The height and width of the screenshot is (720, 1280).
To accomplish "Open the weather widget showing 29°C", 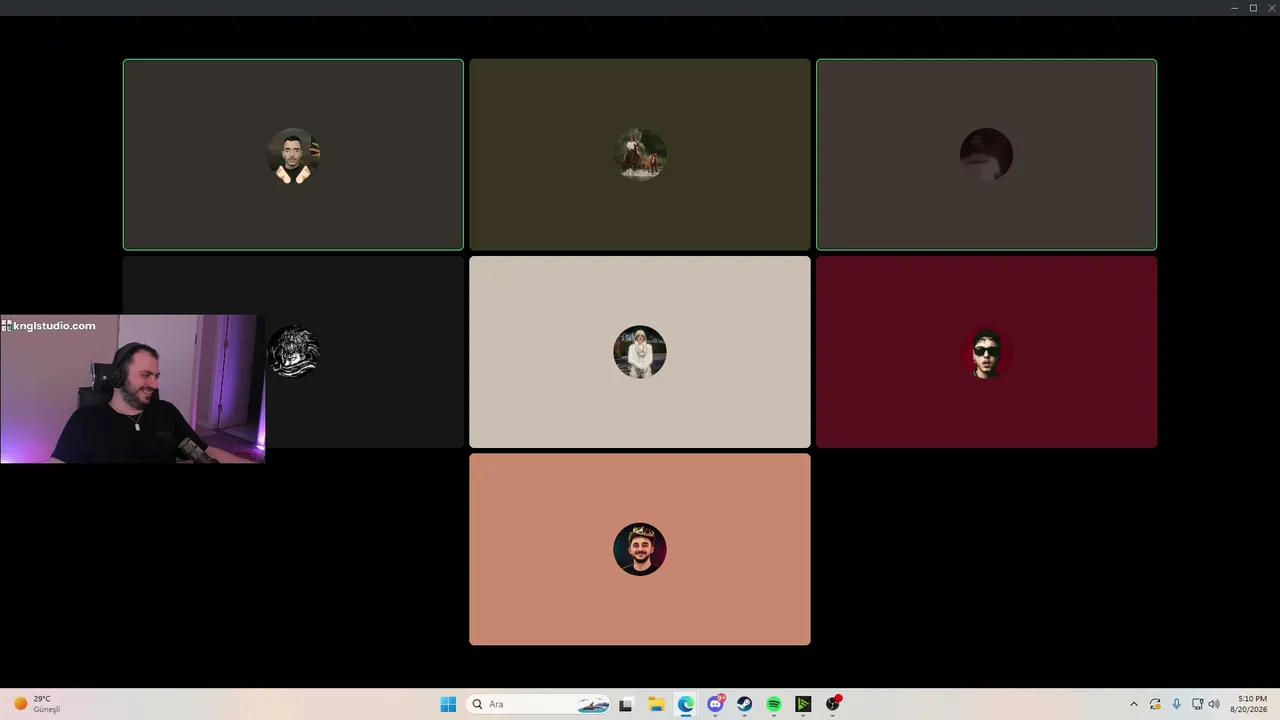I will click(37, 704).
